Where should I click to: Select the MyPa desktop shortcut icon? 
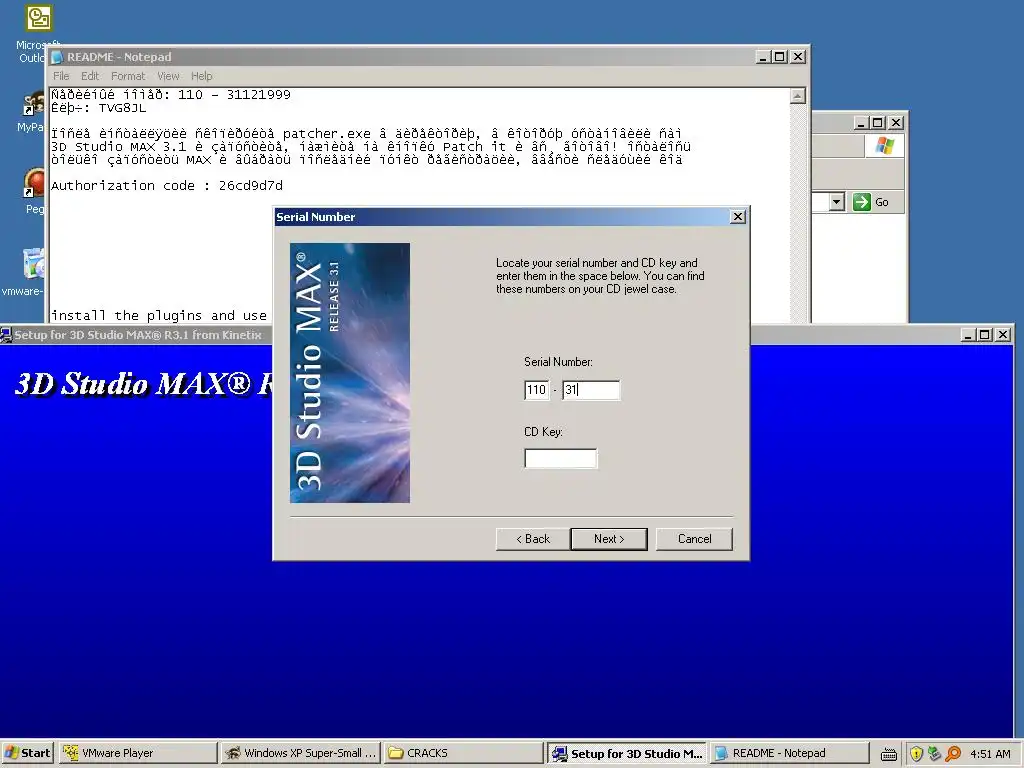34,104
